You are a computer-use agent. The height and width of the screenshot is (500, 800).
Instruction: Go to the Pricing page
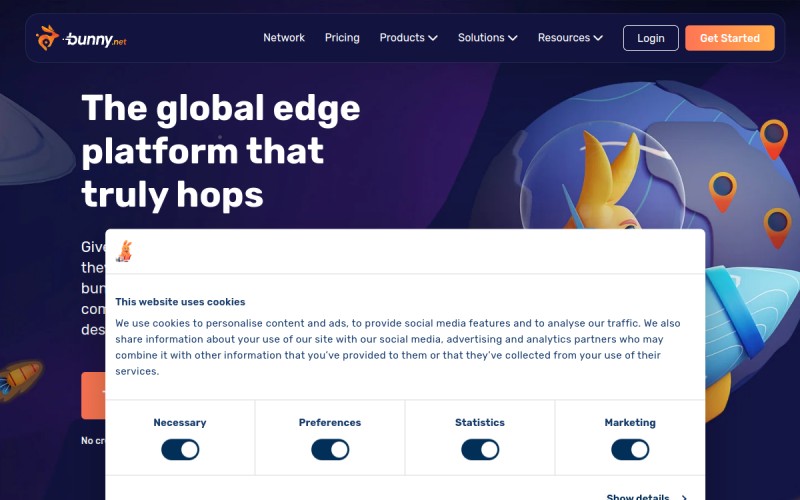coord(342,38)
